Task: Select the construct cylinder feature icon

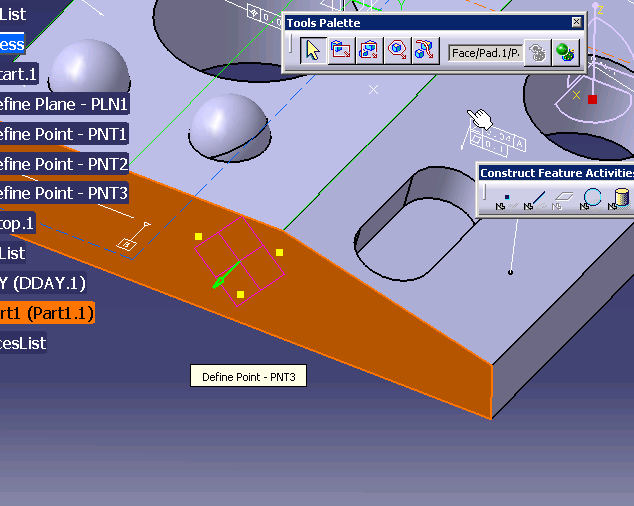Action: click(x=621, y=198)
